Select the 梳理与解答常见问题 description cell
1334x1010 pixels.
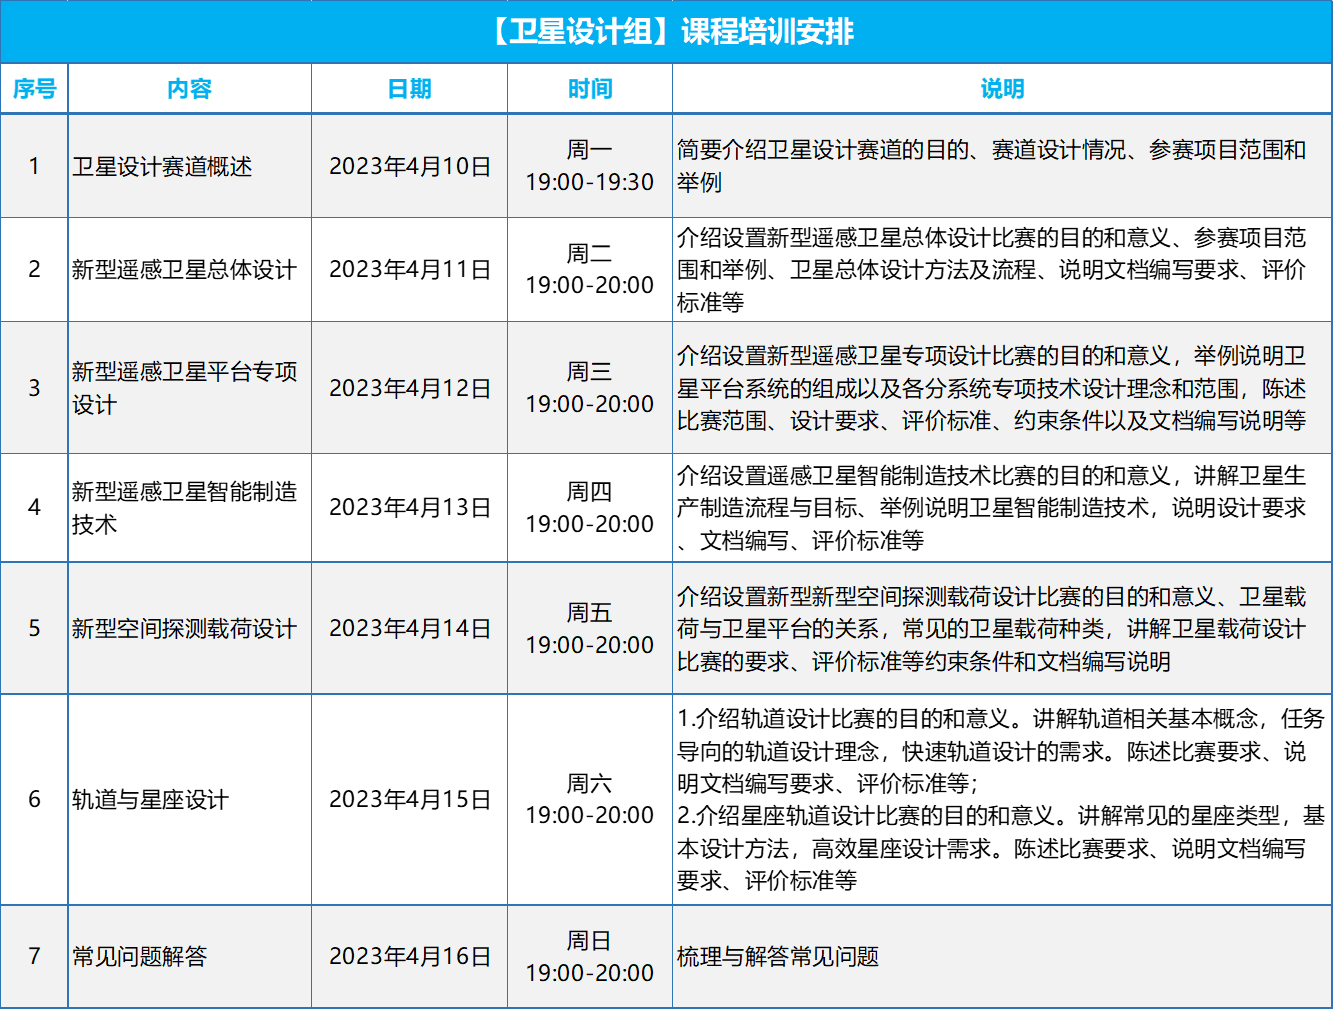coord(778,957)
